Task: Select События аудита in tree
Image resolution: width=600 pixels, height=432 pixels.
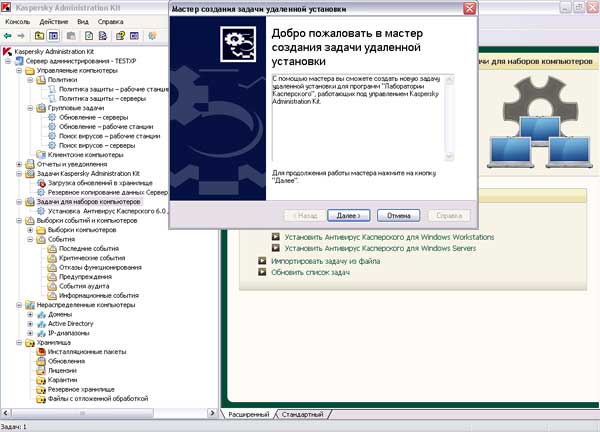Action: coord(84,286)
